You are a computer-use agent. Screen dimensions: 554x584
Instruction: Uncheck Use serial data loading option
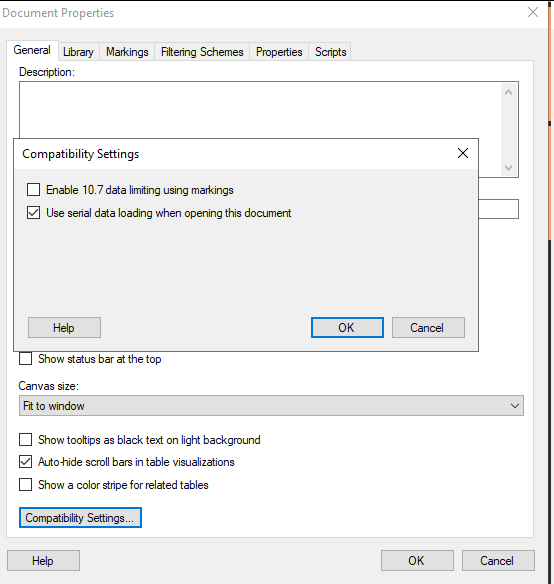click(34, 213)
